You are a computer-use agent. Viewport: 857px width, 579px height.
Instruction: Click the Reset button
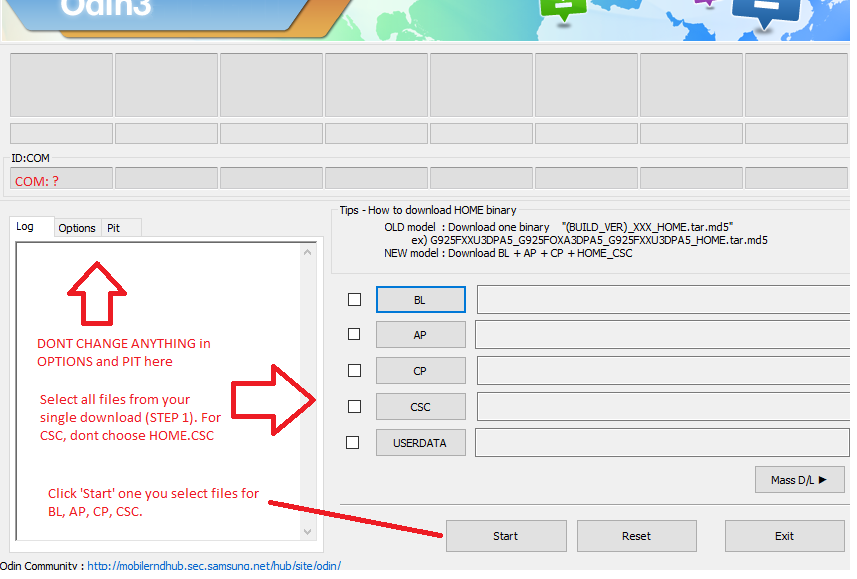[x=636, y=536]
